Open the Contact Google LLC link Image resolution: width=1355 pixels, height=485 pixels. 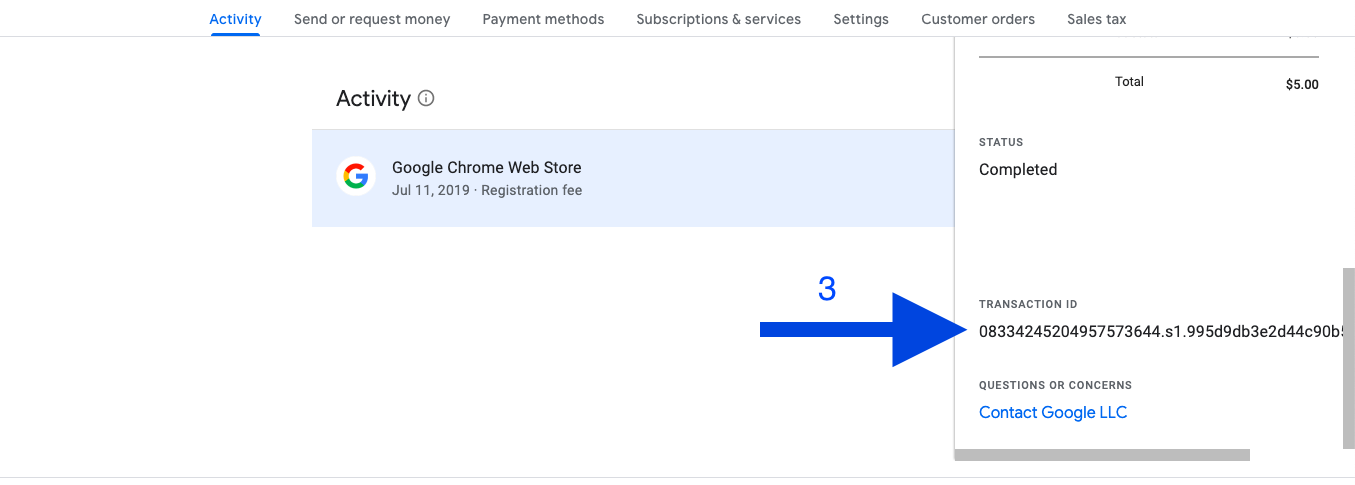(1053, 412)
